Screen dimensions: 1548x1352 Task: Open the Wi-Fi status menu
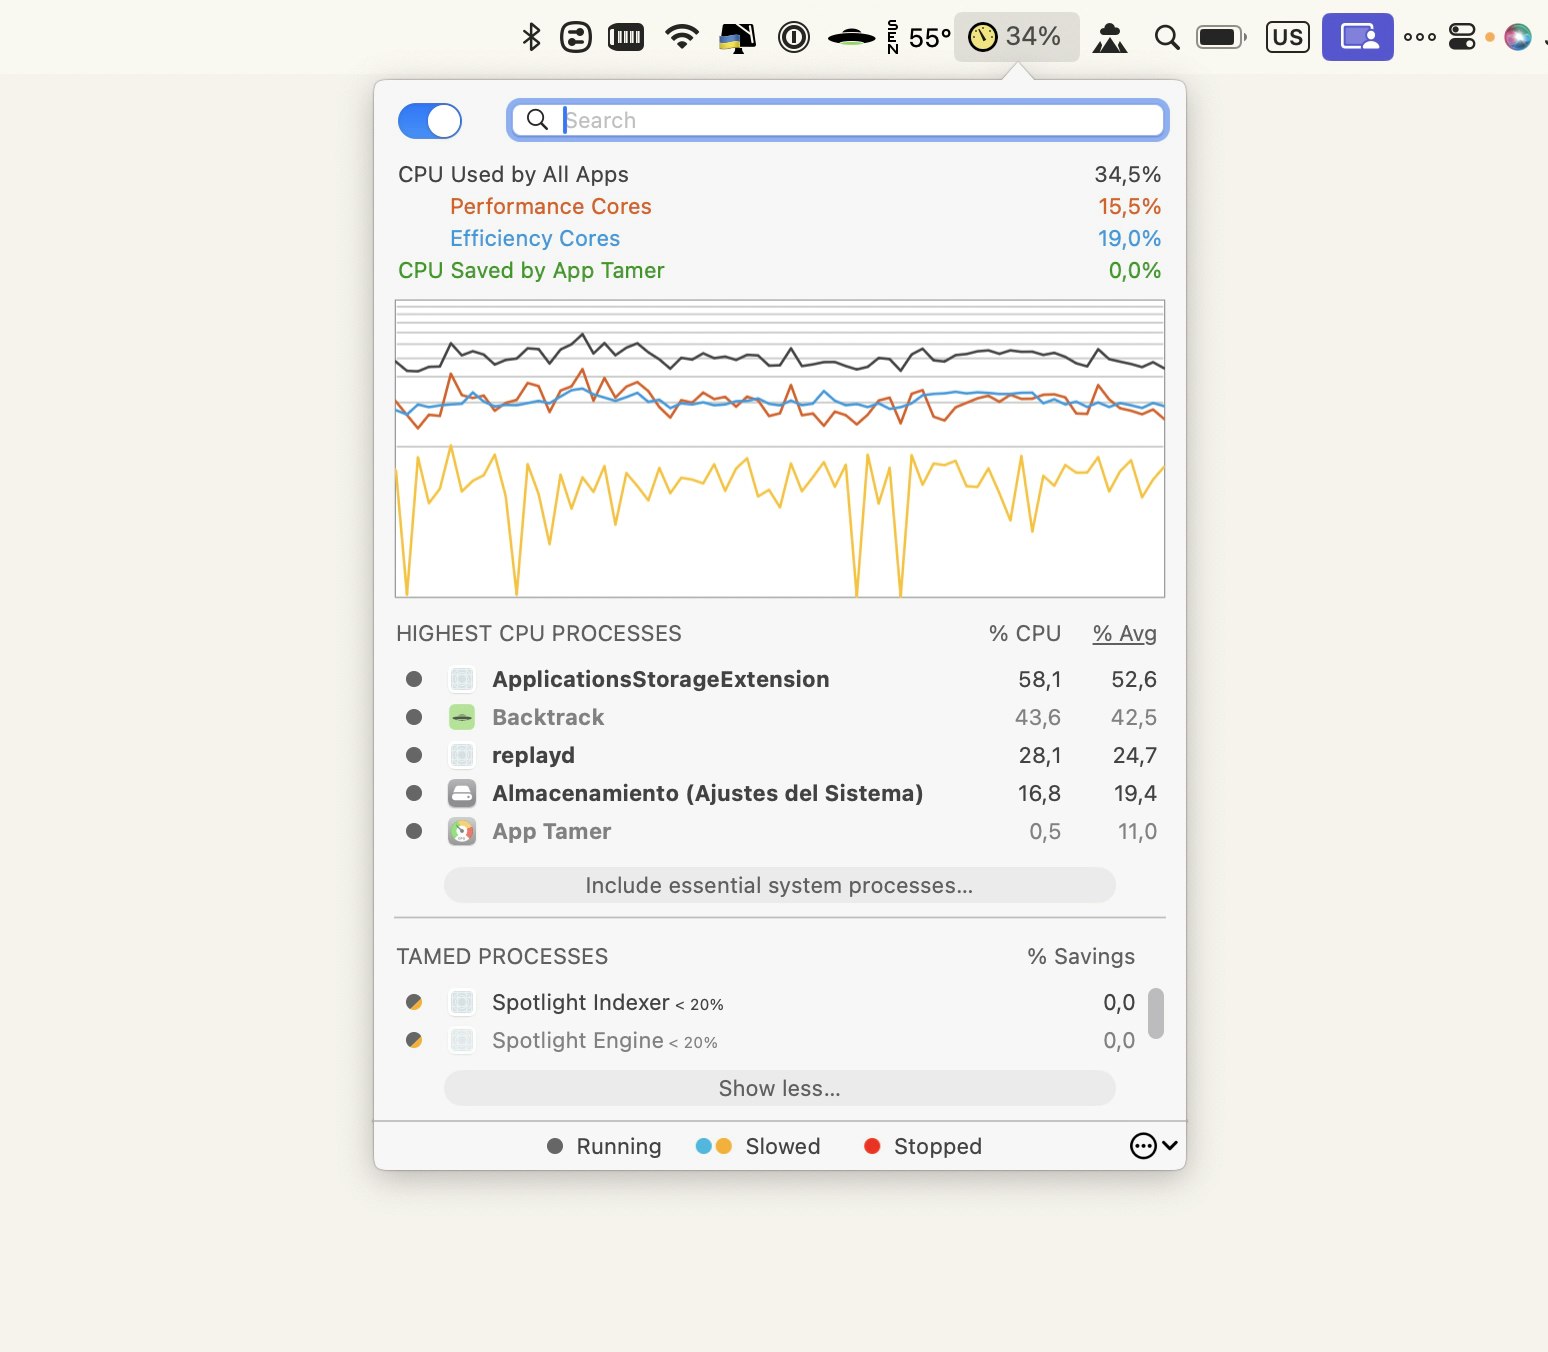coord(682,38)
